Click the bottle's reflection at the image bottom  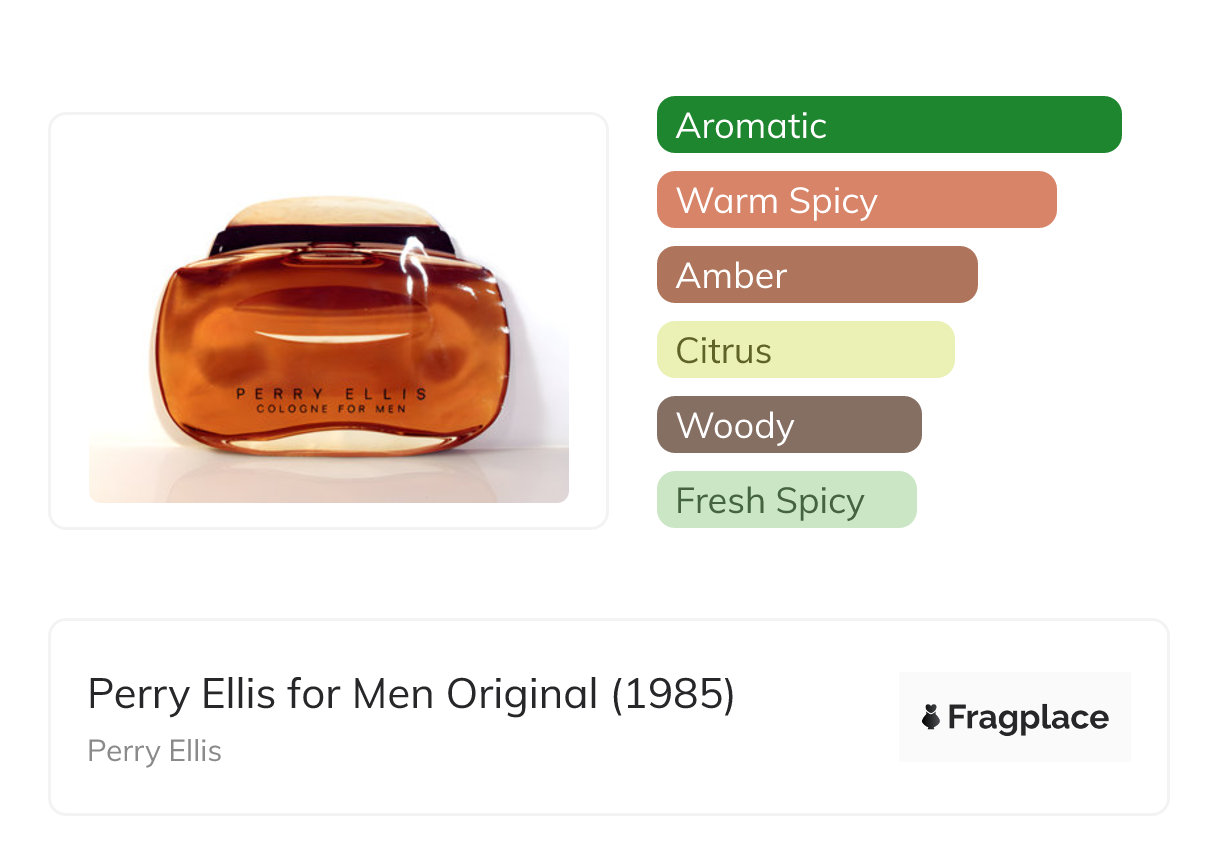point(329,478)
